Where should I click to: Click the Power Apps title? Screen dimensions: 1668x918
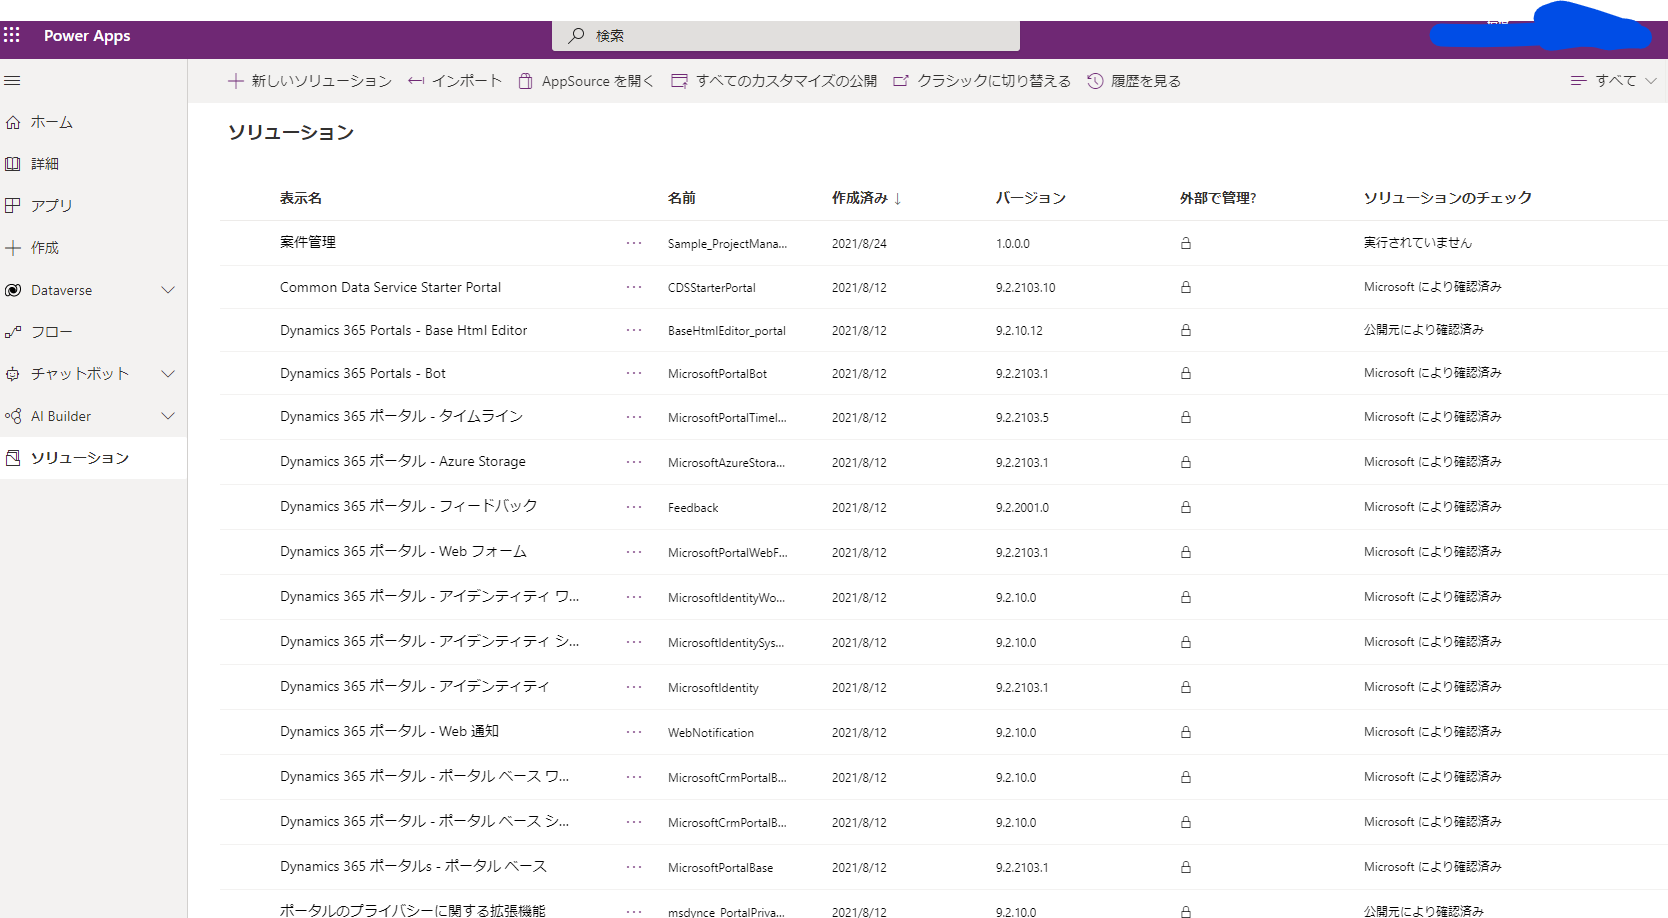click(87, 35)
